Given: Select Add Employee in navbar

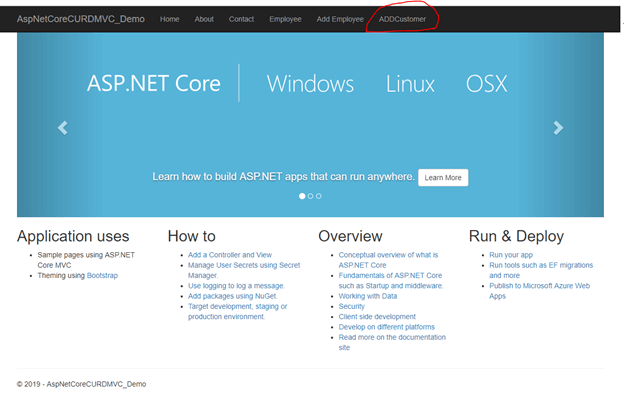Looking at the screenshot, I should click(x=340, y=19).
